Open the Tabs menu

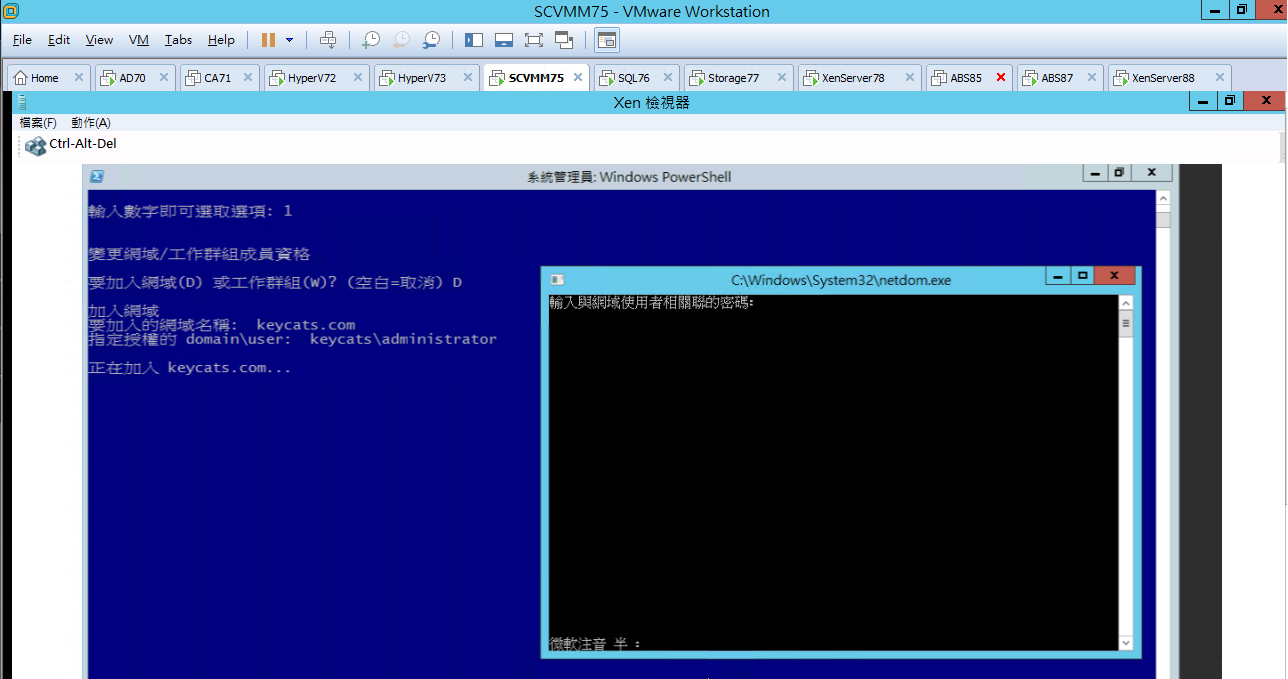pyautogui.click(x=178, y=40)
